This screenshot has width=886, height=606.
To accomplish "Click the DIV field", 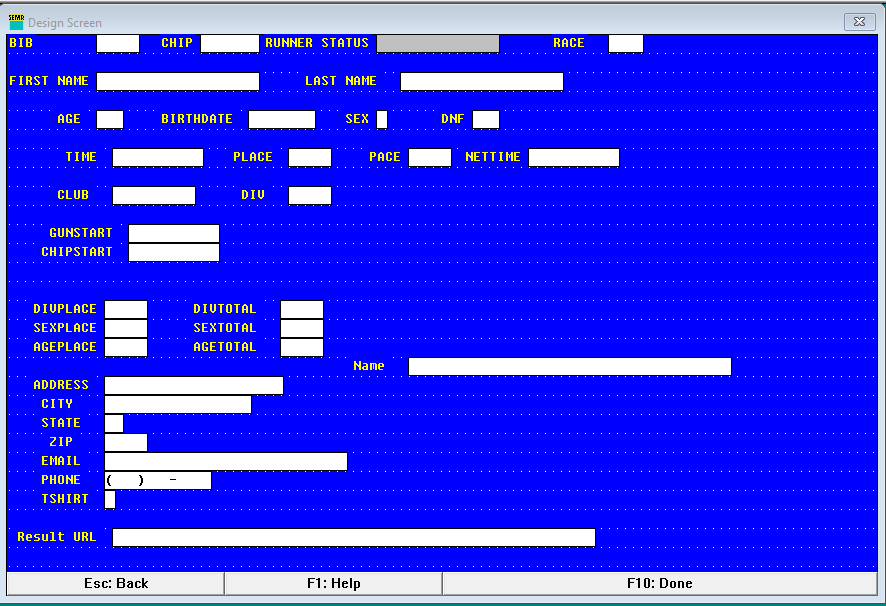I will (x=310, y=195).
